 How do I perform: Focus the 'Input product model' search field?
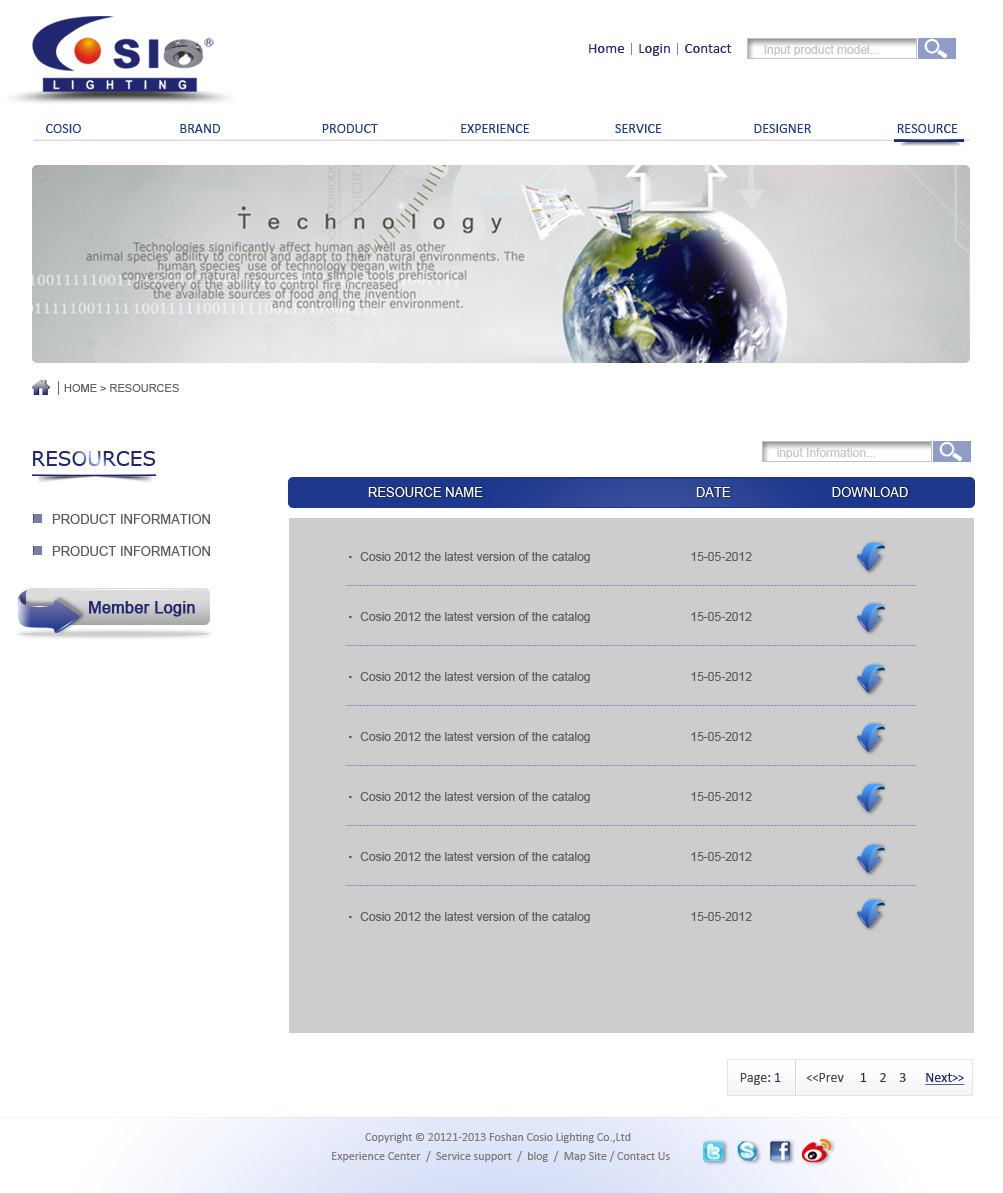832,50
